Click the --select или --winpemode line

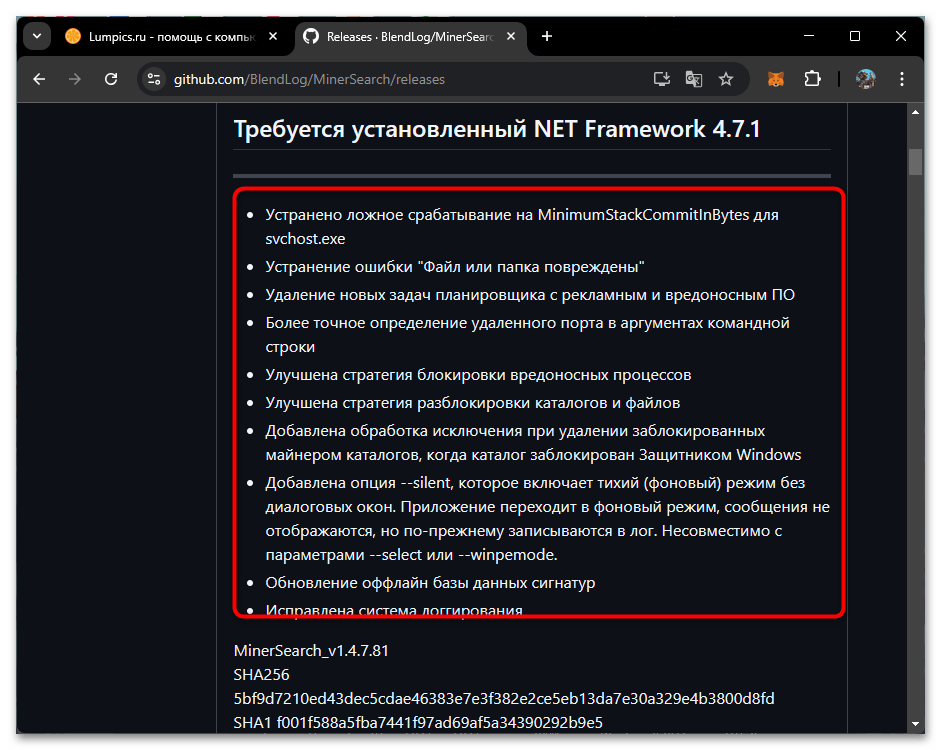412,555
